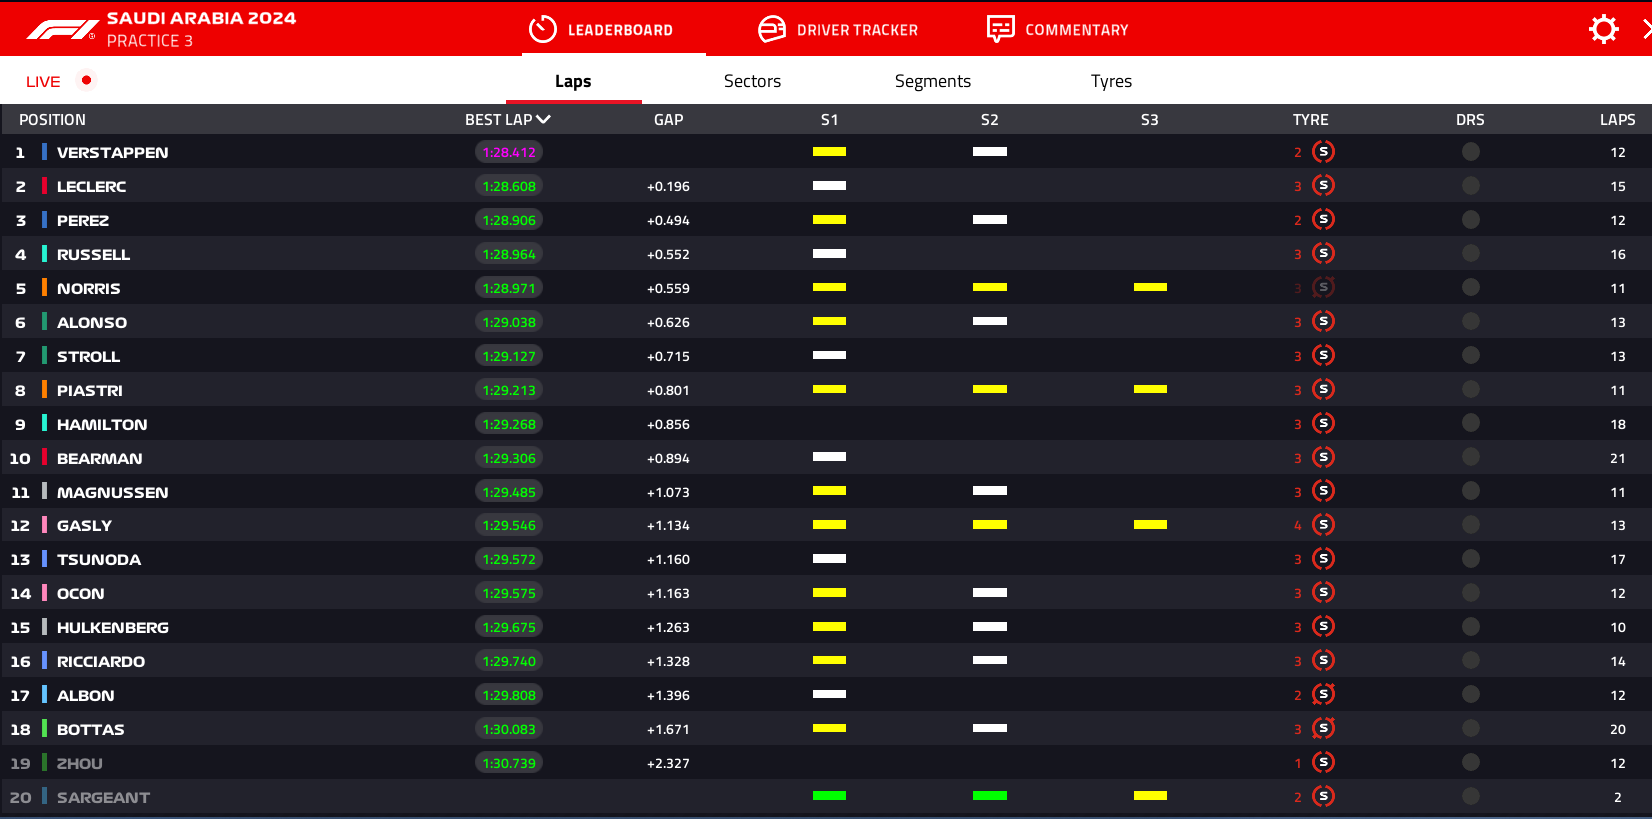The height and width of the screenshot is (819, 1652).
Task: Click Verstappen's purple best lap 1:28.412
Action: pyautogui.click(x=509, y=152)
